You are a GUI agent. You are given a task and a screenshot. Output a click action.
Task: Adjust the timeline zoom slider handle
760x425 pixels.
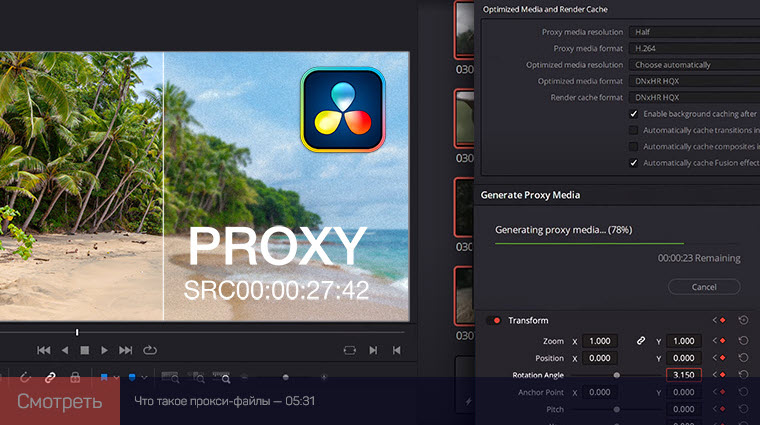point(285,377)
